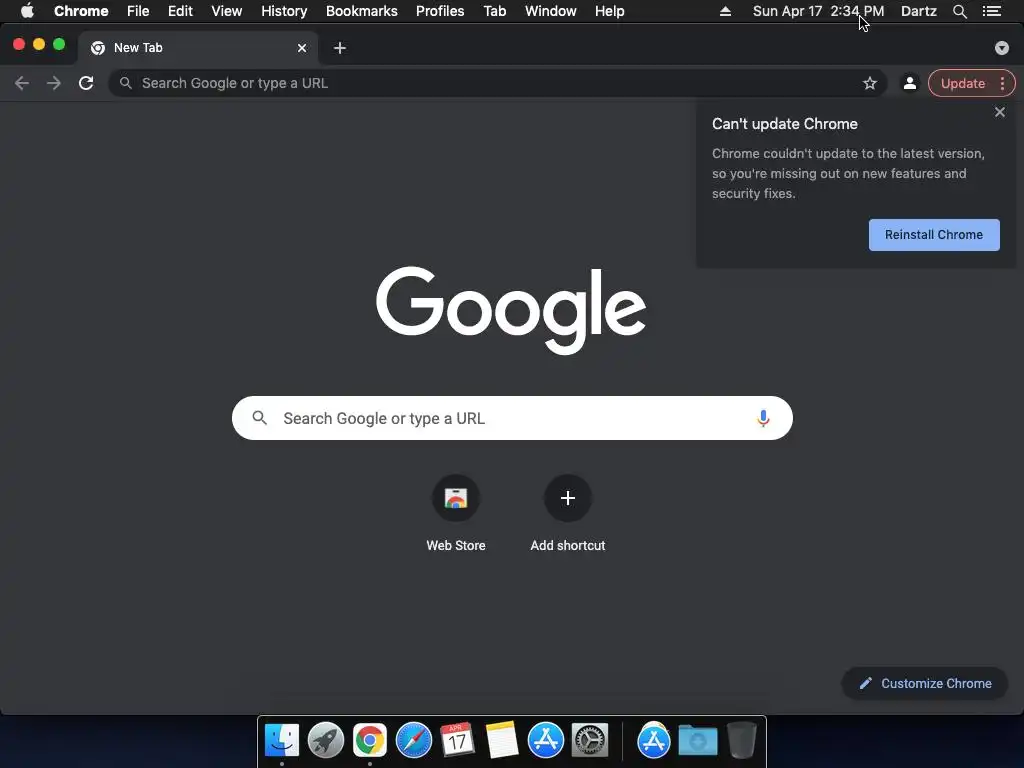This screenshot has width=1024, height=768.
Task: Click the forward navigation arrow
Action: tap(54, 83)
